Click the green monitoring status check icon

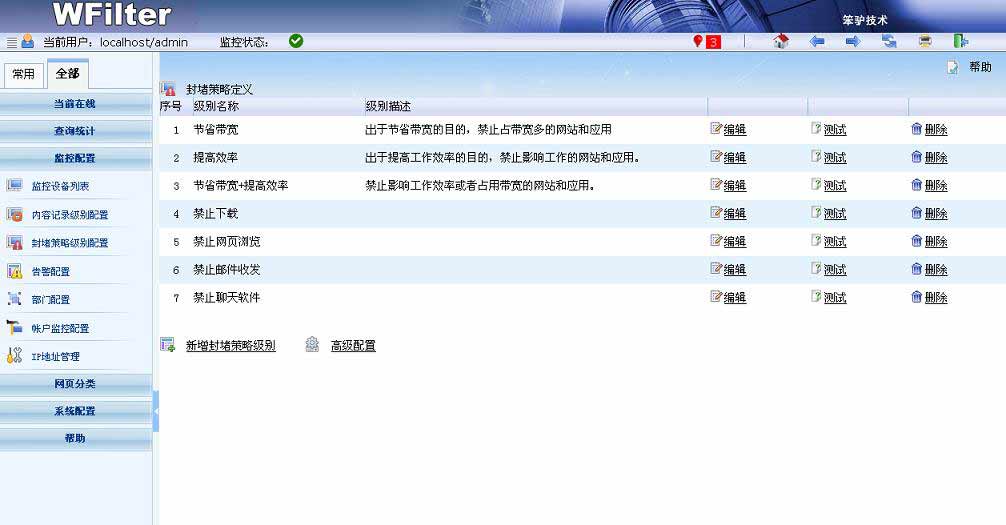click(x=296, y=41)
